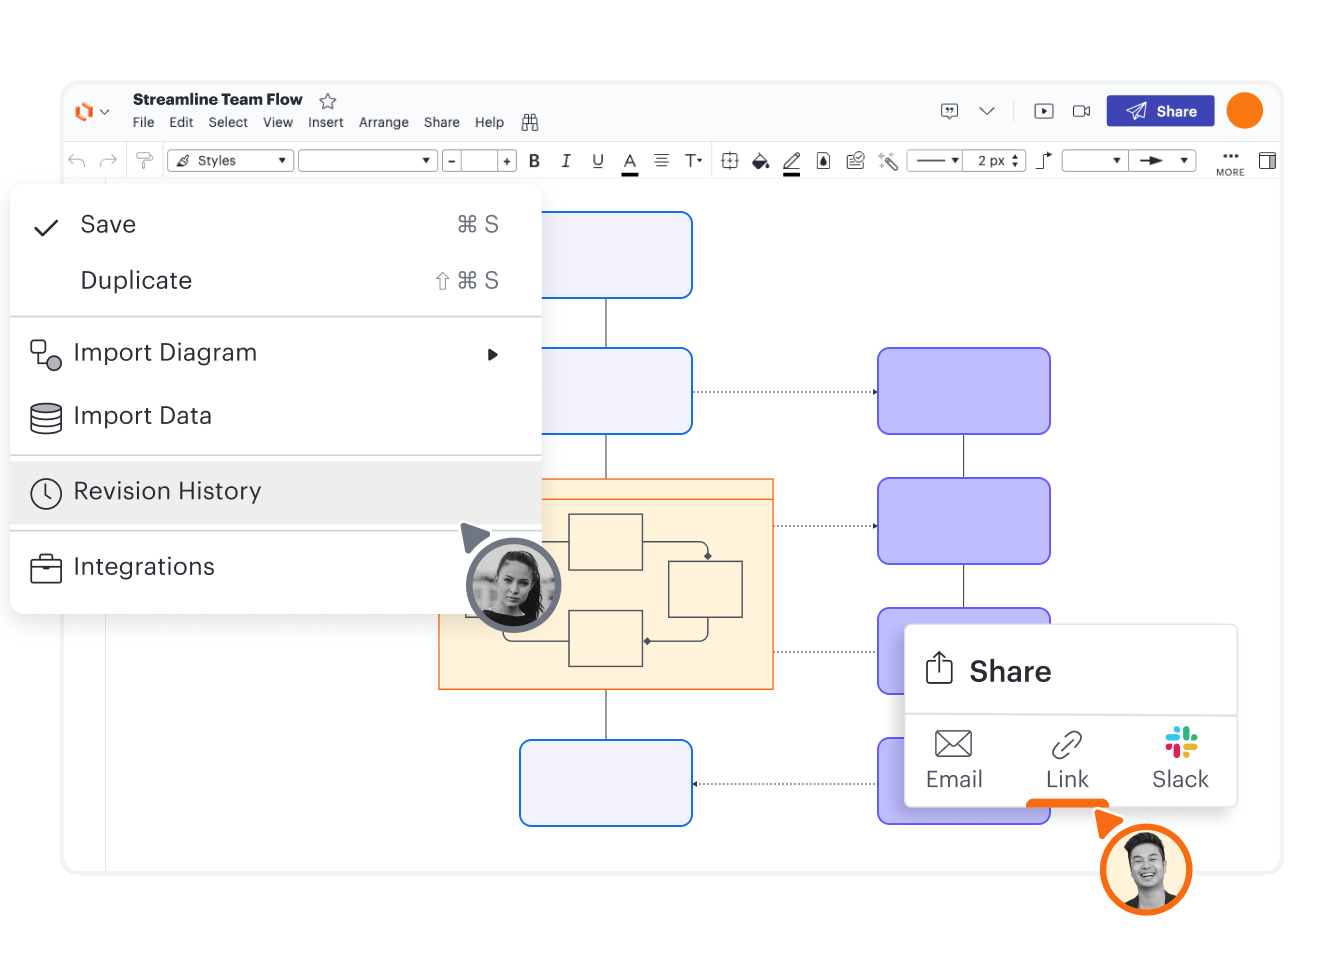Open the Styles dropdown
Viewport: 1344px width, 956px height.
(230, 161)
